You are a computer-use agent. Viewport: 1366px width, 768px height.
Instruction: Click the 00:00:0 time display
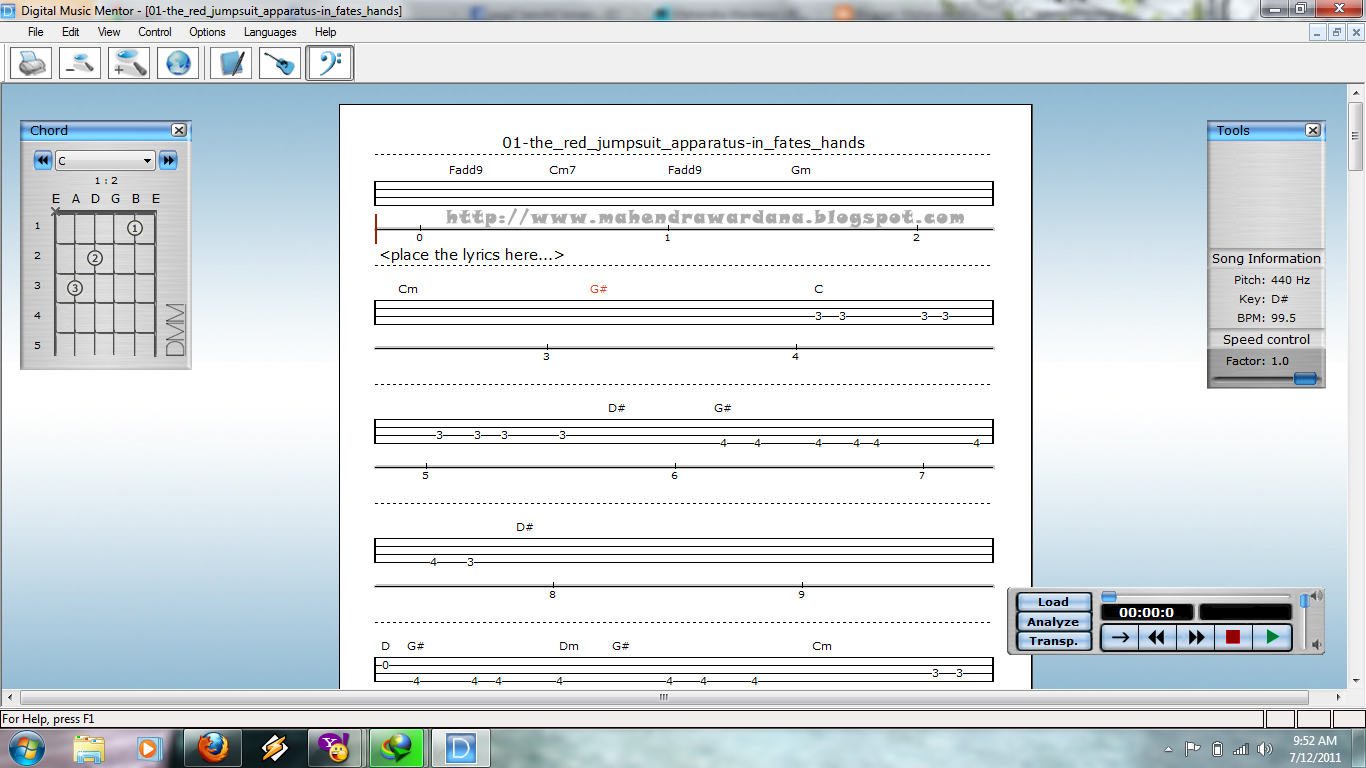1147,612
